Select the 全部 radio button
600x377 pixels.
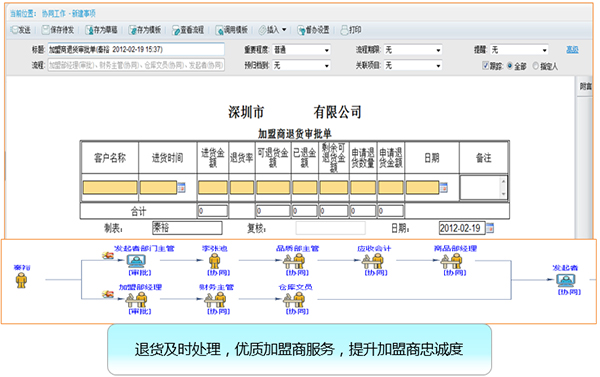coord(510,65)
